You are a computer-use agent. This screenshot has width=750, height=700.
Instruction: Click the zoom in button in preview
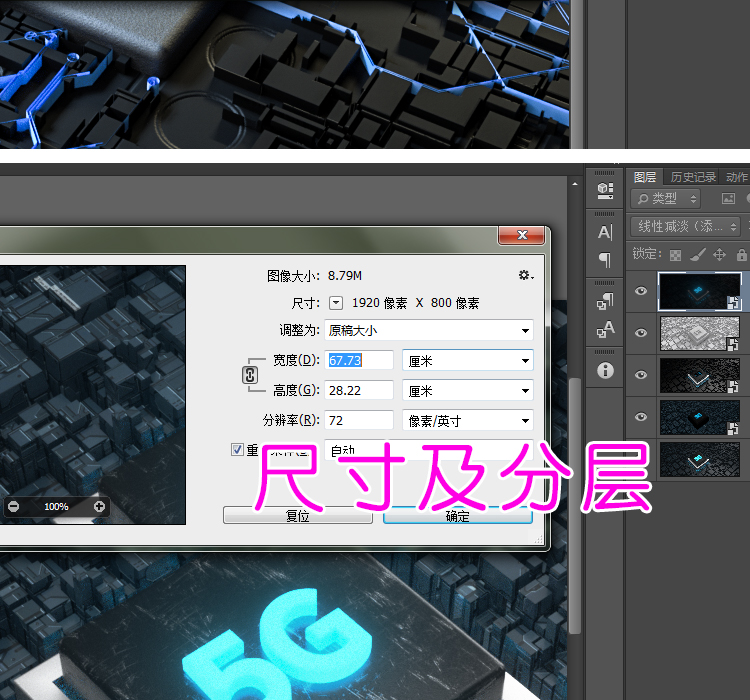click(99, 507)
